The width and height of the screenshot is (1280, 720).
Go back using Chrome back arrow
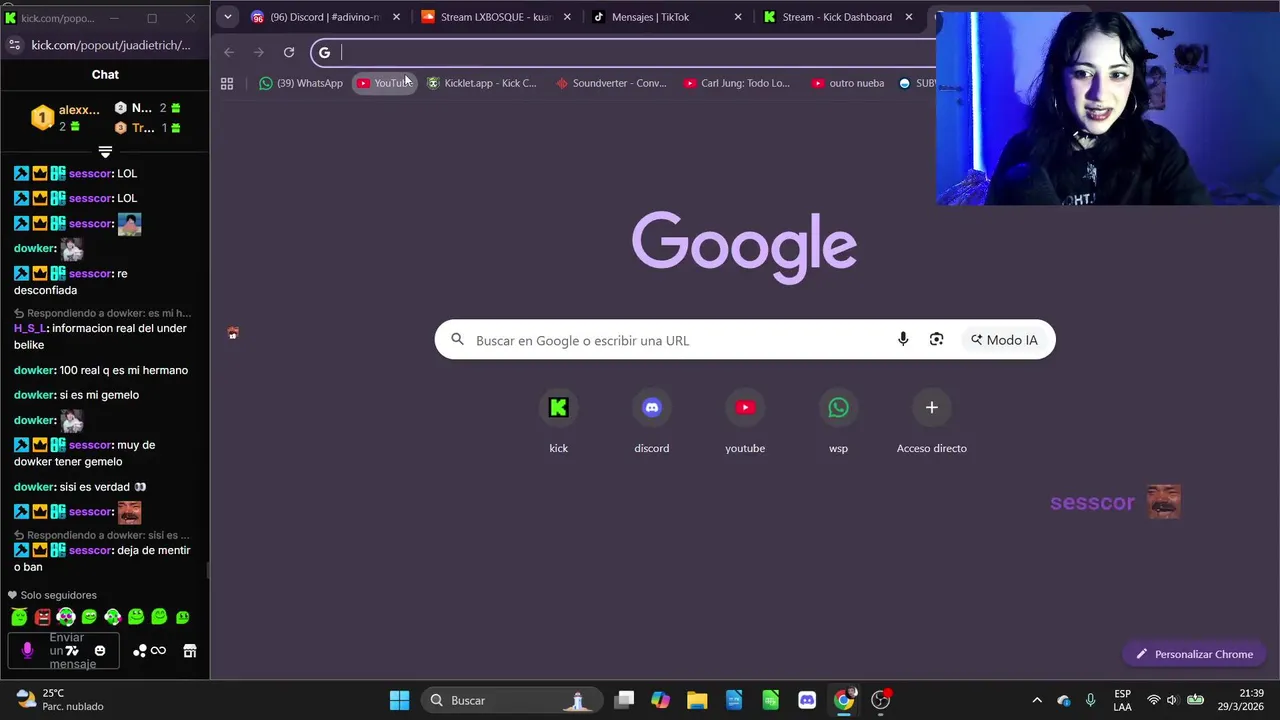pyautogui.click(x=229, y=52)
